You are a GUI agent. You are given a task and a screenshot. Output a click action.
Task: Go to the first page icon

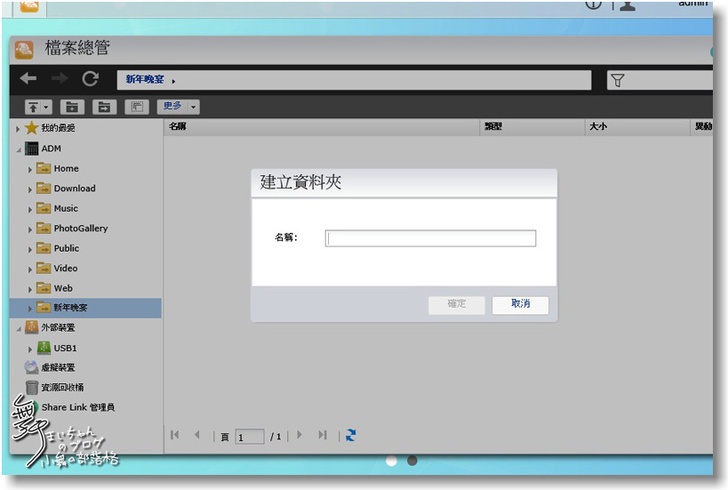pos(175,435)
